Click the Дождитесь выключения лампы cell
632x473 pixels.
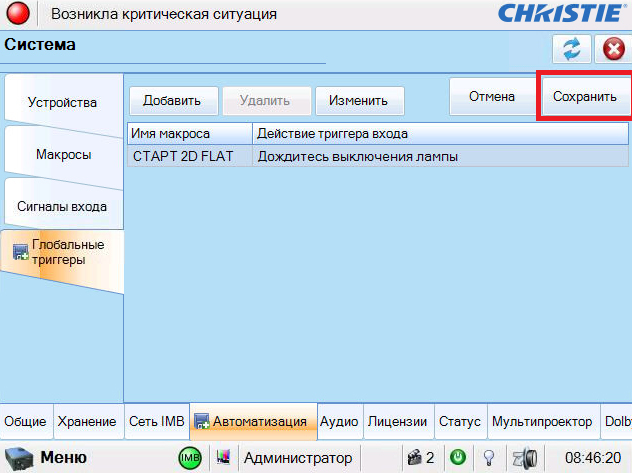tap(440, 156)
